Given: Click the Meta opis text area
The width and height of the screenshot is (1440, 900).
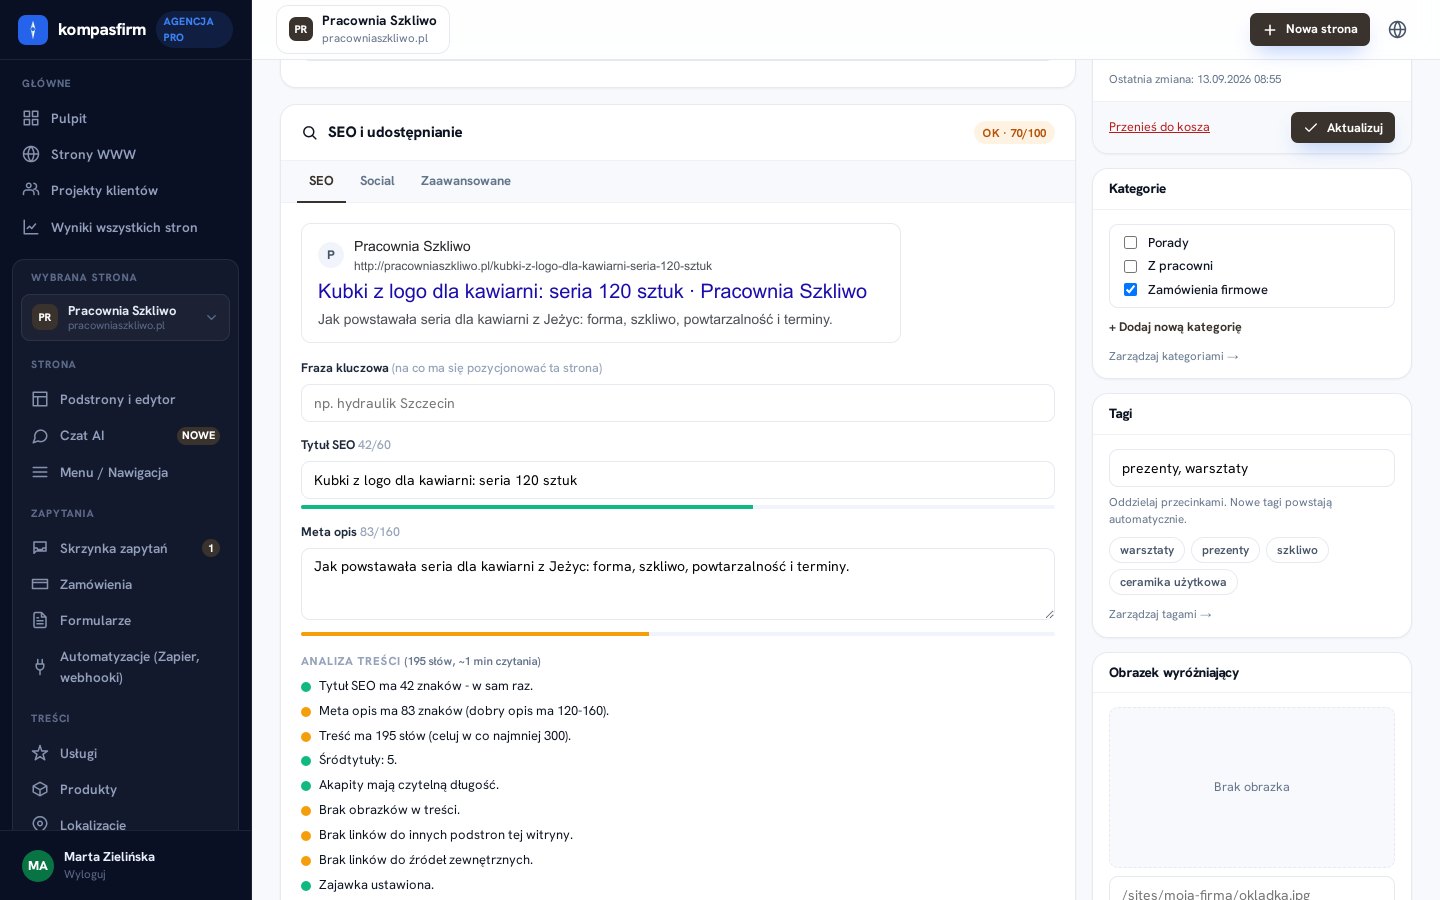Looking at the screenshot, I should tap(678, 584).
